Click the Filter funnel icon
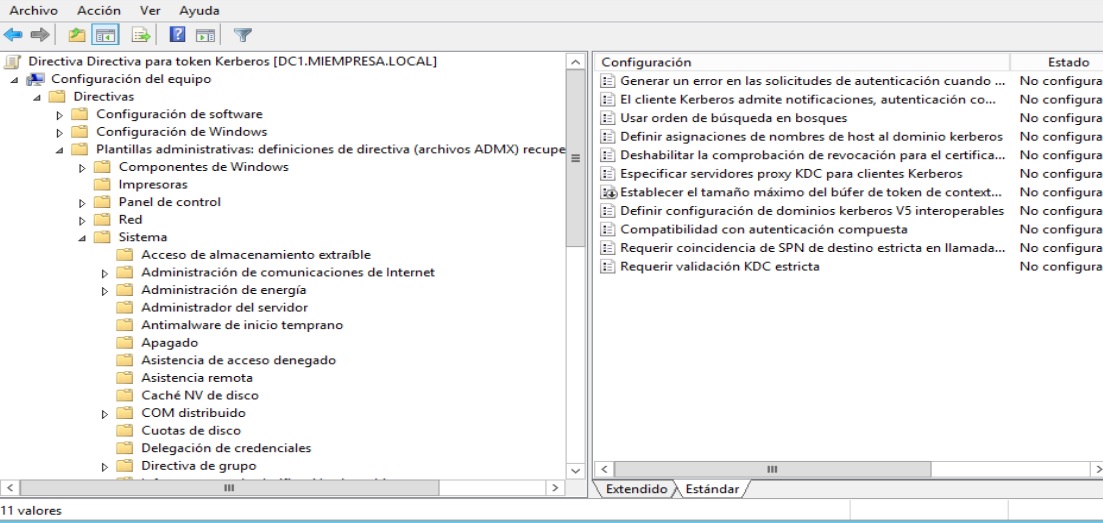1103x523 pixels. coord(242,35)
